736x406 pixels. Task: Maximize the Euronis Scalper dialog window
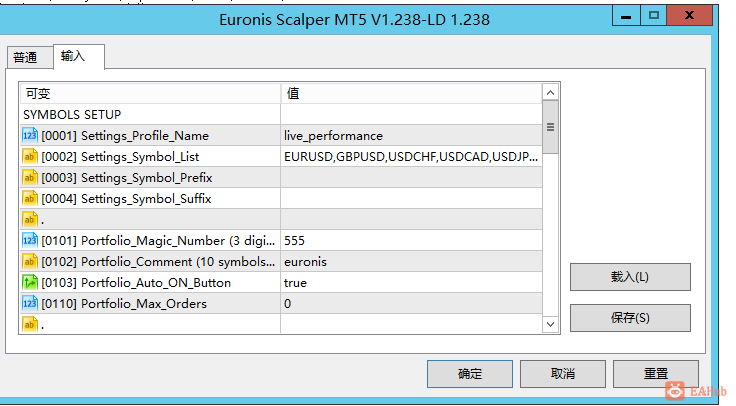point(653,16)
